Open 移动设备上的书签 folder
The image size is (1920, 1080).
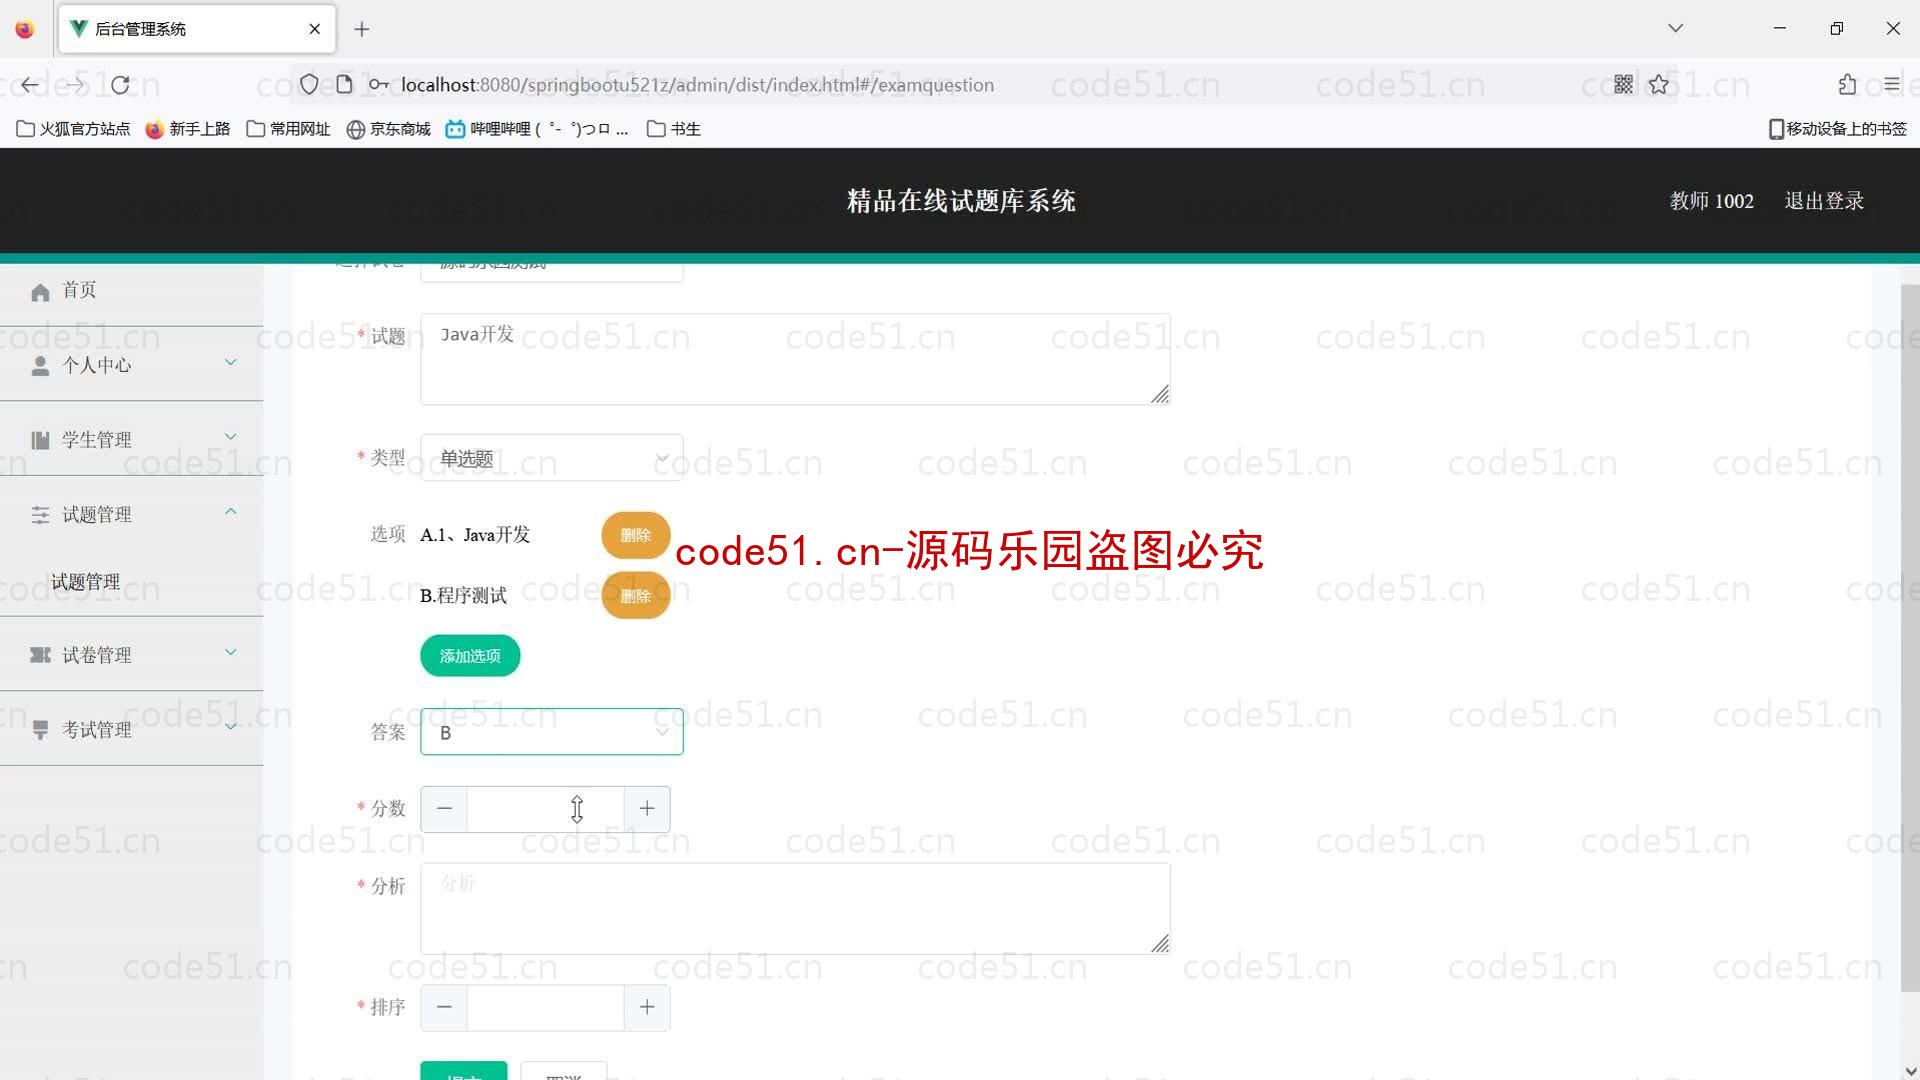pos(1838,129)
